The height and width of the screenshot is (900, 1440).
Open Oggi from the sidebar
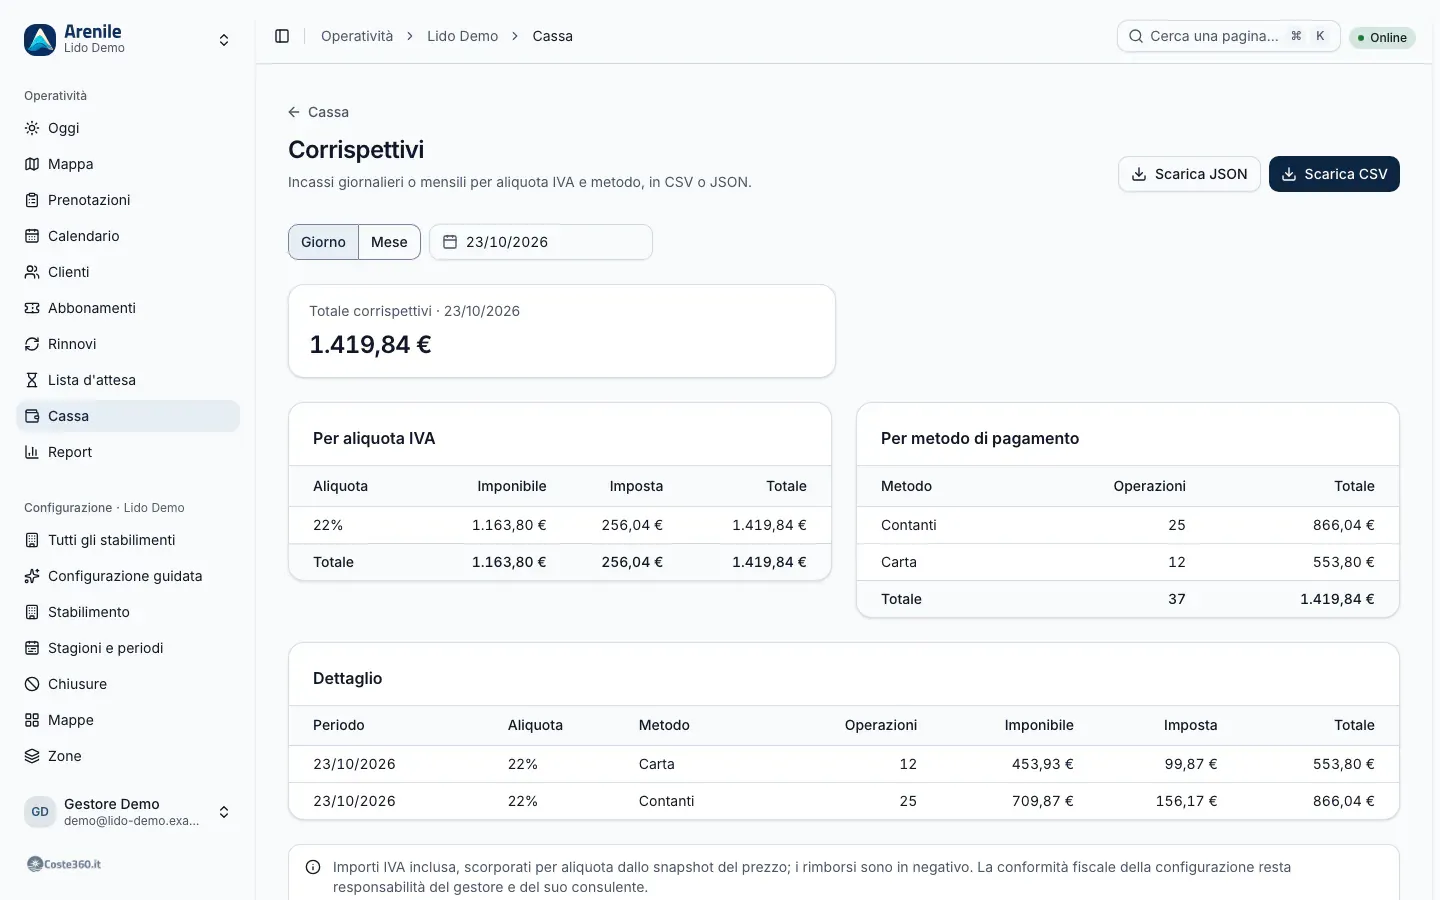point(128,128)
